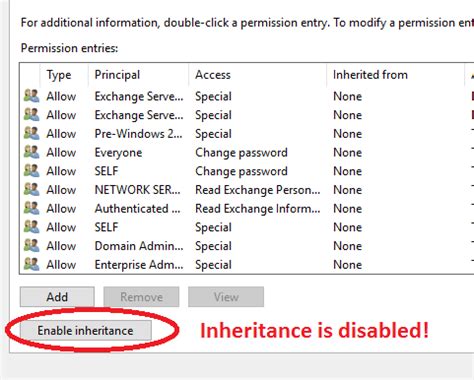Viewport: 474px width, 380px height.
Task: Select second Exchange Servers Special entry
Action: click(x=247, y=115)
